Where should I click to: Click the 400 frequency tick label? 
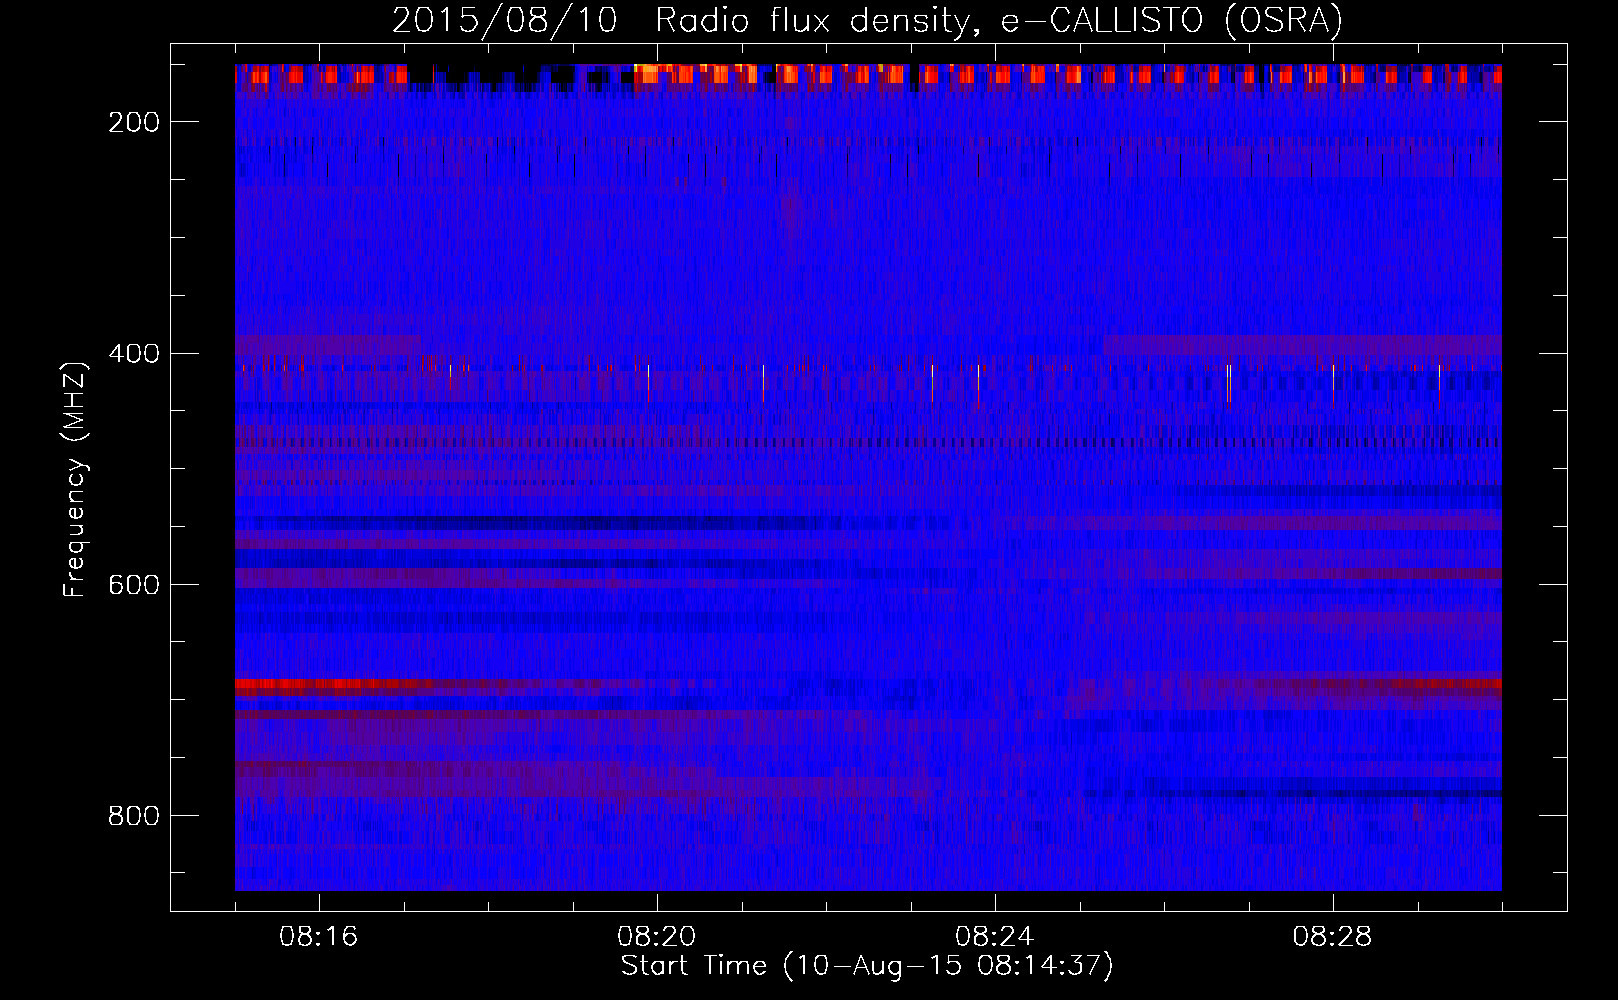point(134,354)
